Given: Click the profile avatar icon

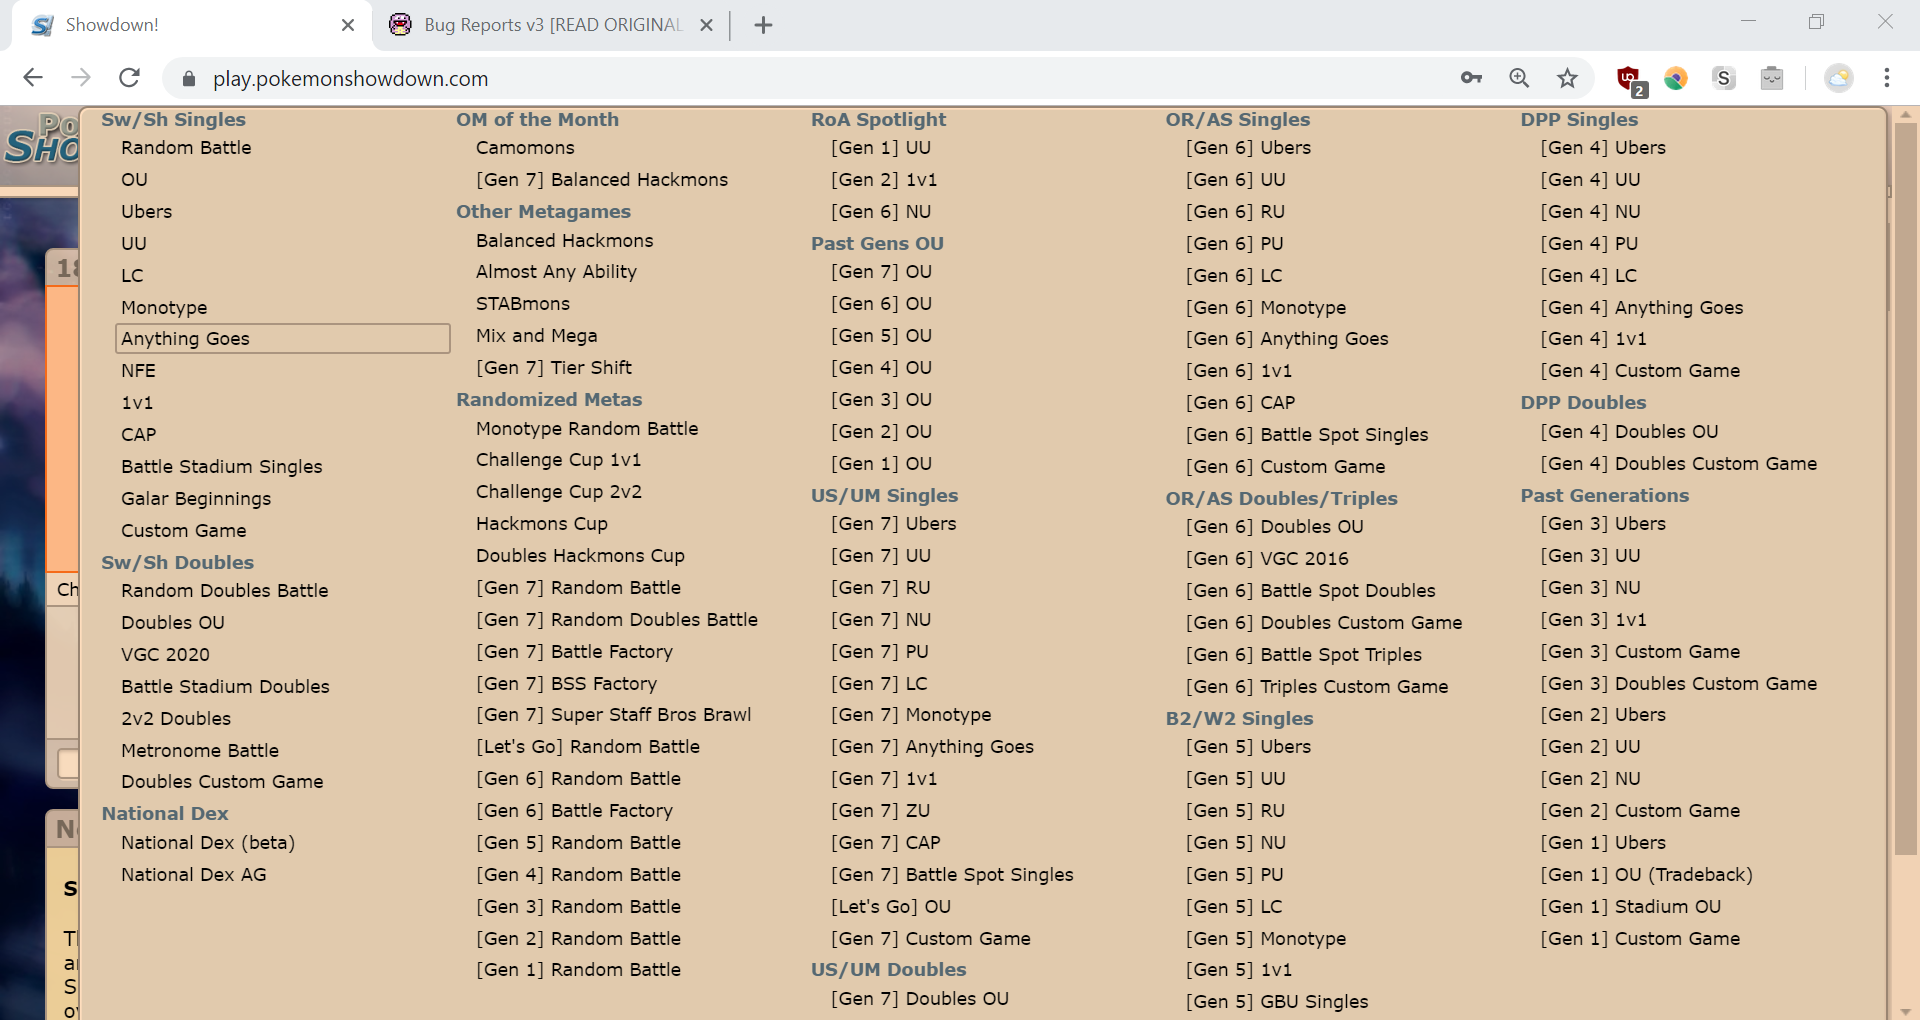Looking at the screenshot, I should click(1838, 78).
